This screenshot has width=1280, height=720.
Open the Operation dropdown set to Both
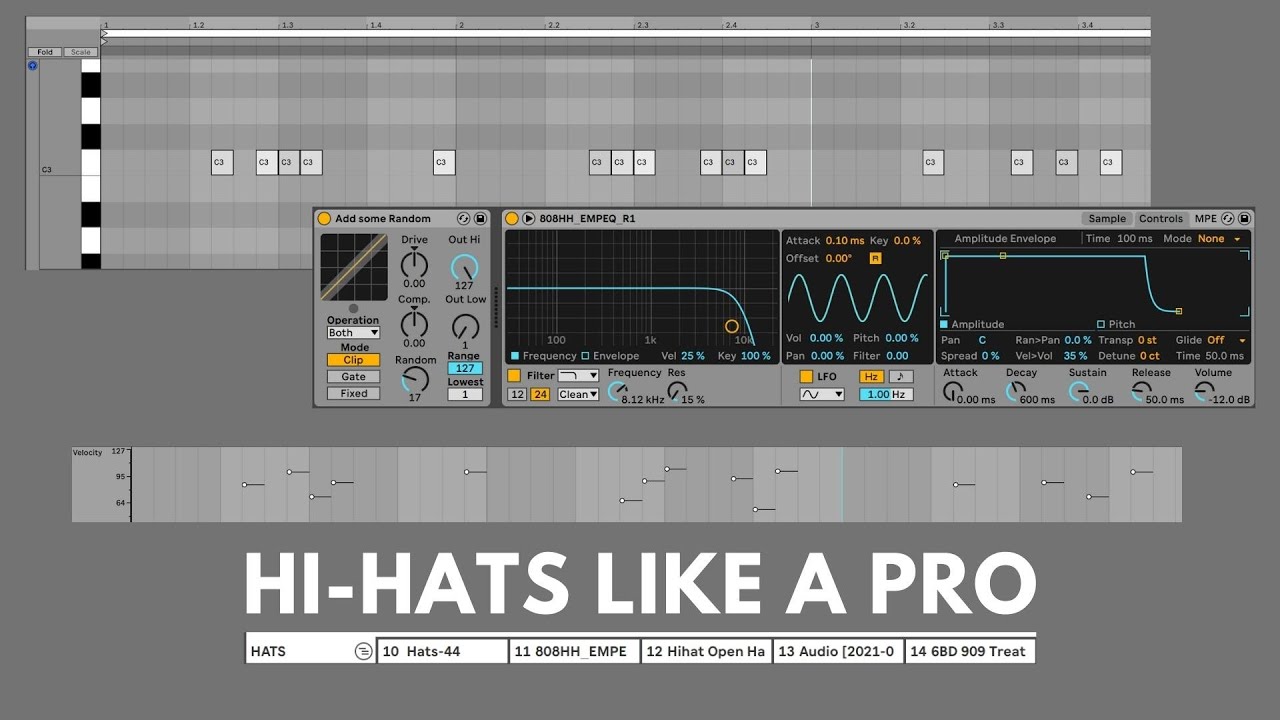point(354,333)
